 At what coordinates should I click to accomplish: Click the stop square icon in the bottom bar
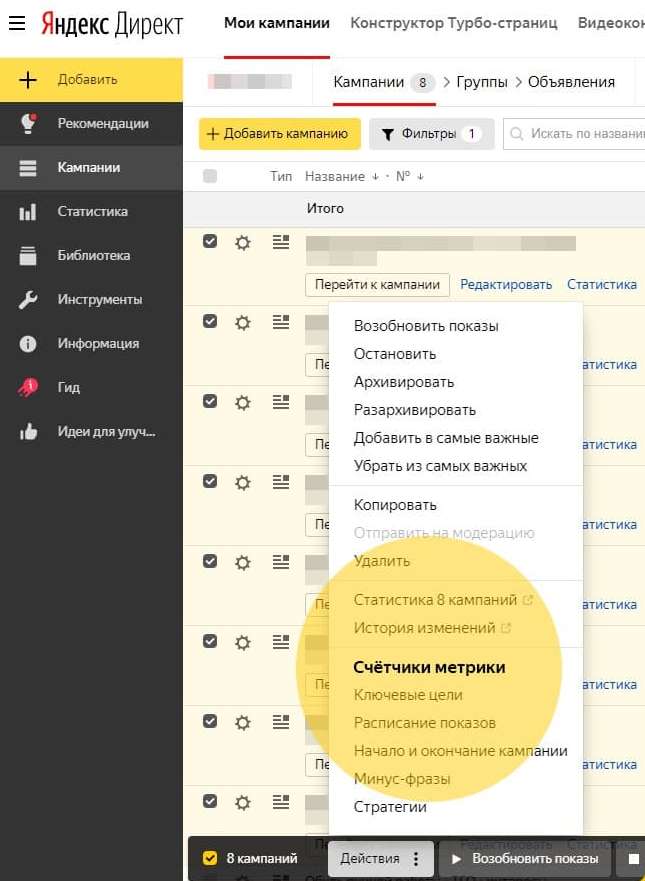point(633,859)
